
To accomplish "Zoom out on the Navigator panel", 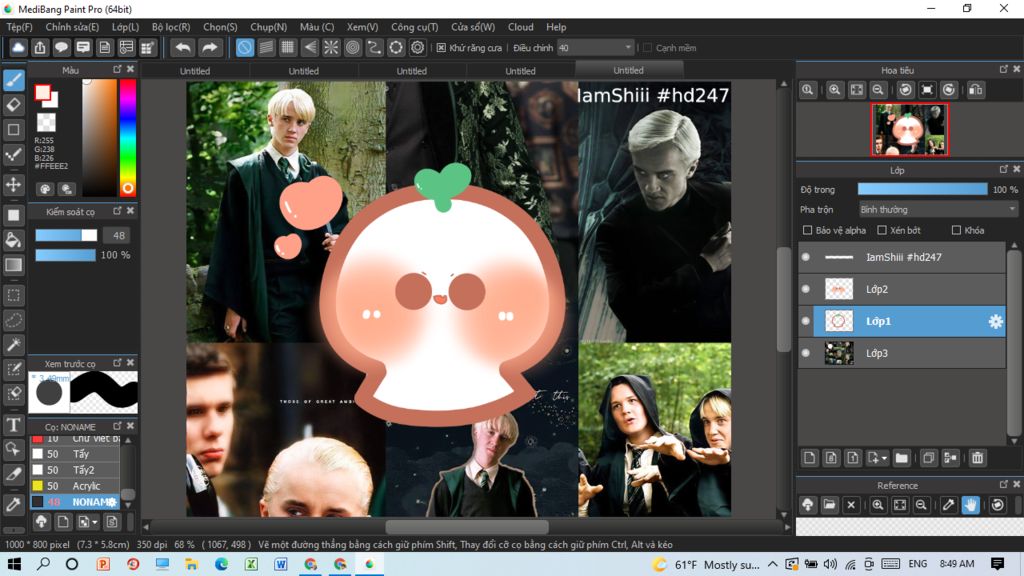I will click(878, 90).
